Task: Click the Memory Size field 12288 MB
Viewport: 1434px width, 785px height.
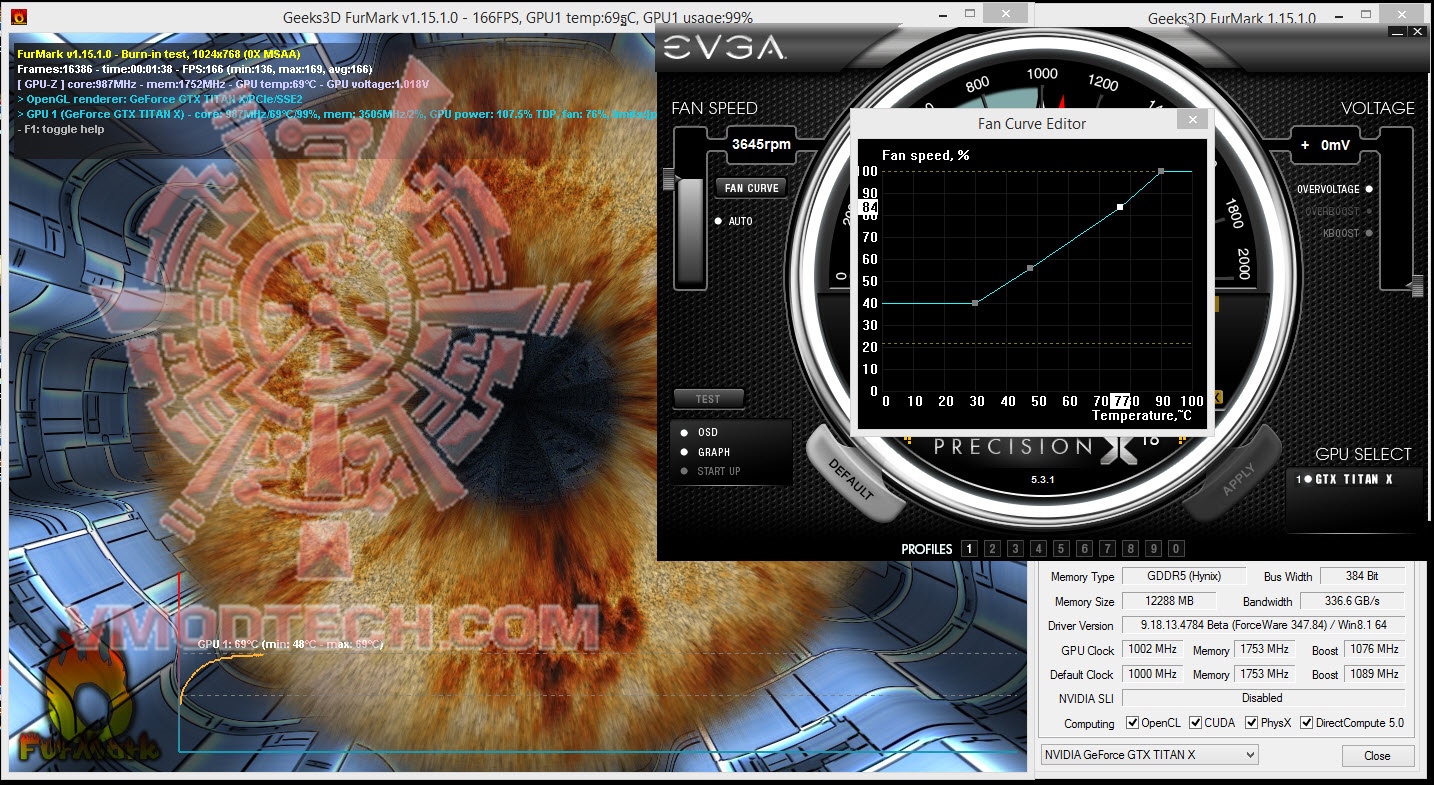Action: click(x=1169, y=602)
